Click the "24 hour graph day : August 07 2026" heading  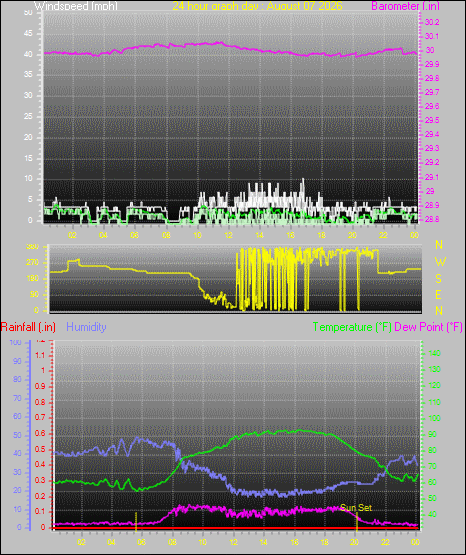point(257,6)
